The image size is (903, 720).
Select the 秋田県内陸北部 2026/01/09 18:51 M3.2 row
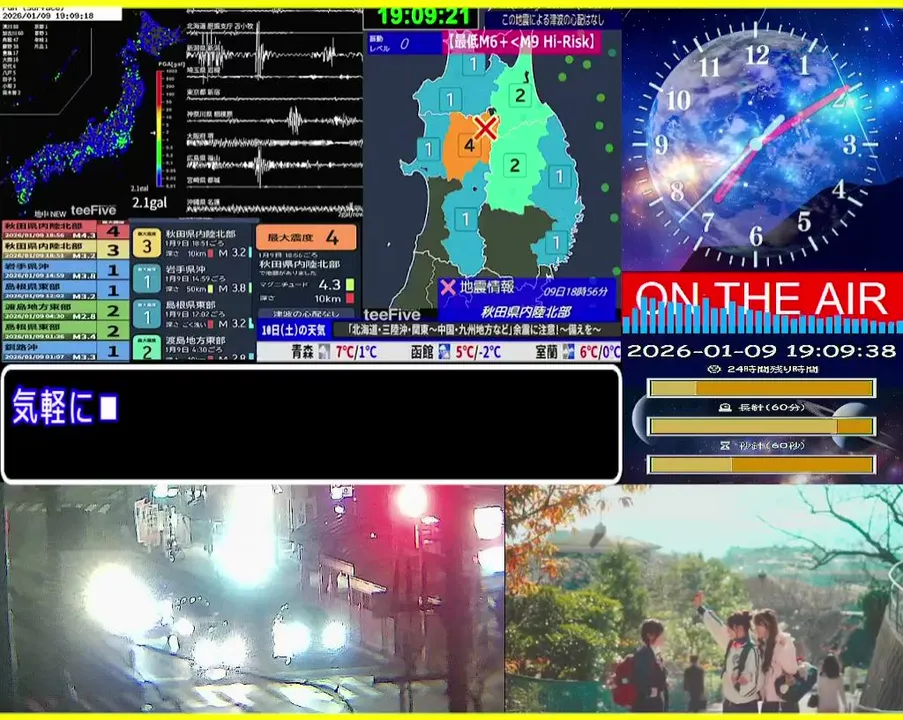tap(65, 249)
